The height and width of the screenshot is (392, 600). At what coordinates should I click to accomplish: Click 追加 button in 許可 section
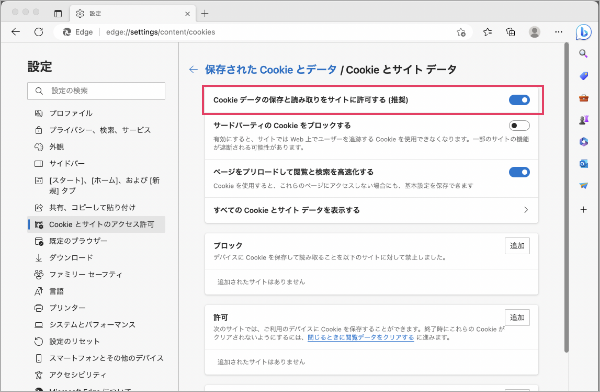pos(517,318)
